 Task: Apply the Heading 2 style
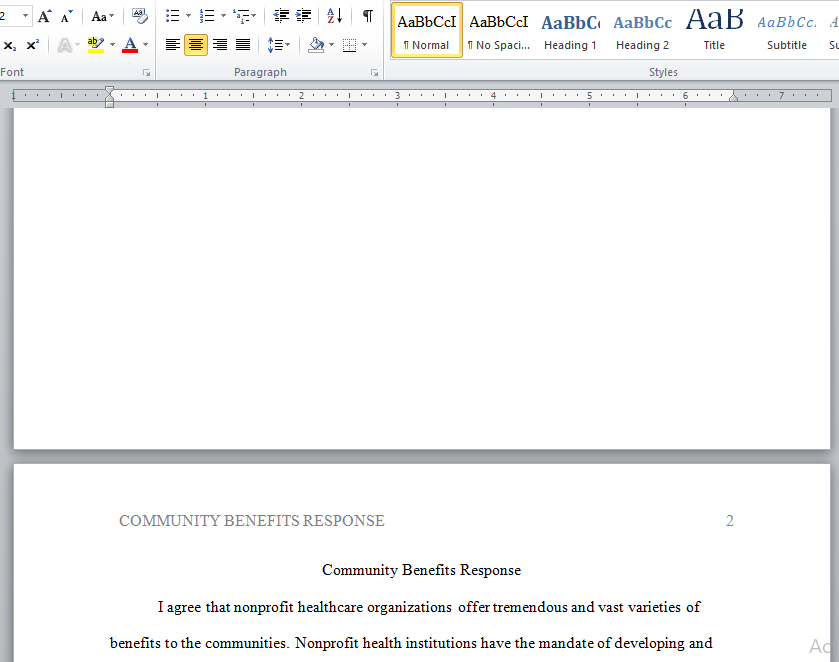pos(642,29)
